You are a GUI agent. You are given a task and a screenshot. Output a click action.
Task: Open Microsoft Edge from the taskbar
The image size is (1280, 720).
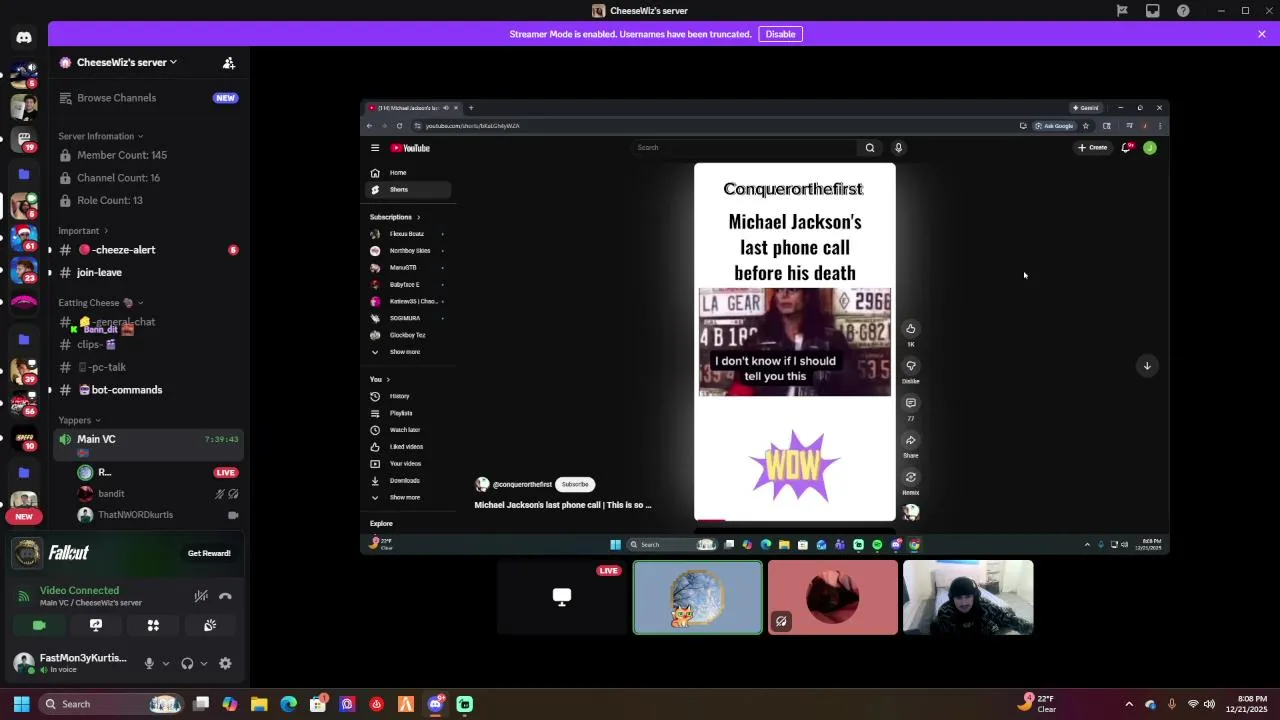click(x=288, y=704)
